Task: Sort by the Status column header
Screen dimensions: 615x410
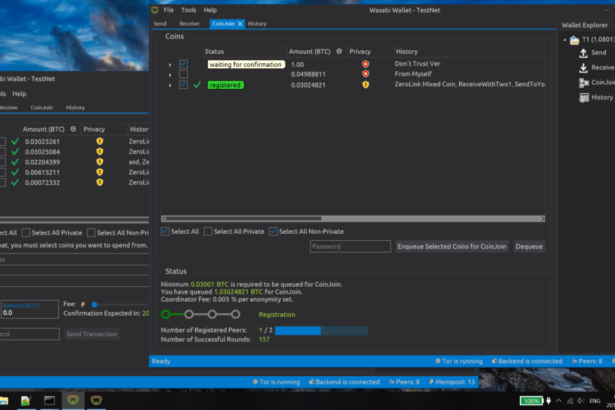Action: point(214,51)
